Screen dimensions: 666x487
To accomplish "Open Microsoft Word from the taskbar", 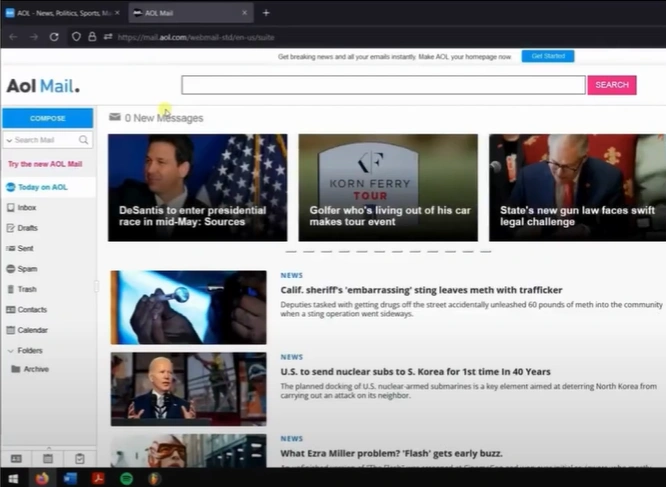I will [x=70, y=479].
